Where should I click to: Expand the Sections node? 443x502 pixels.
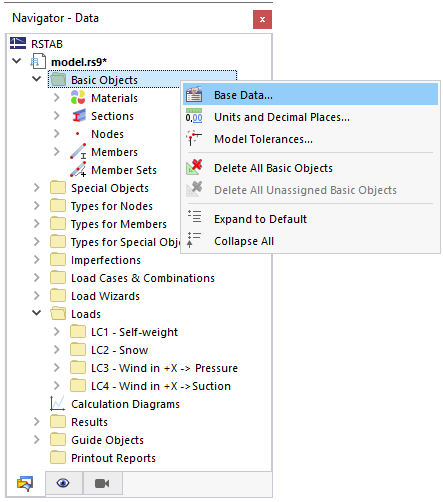point(57,116)
